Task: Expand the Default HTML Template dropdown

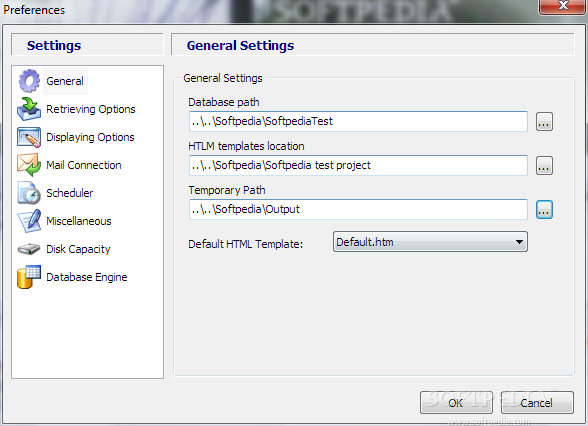Action: (x=430, y=242)
